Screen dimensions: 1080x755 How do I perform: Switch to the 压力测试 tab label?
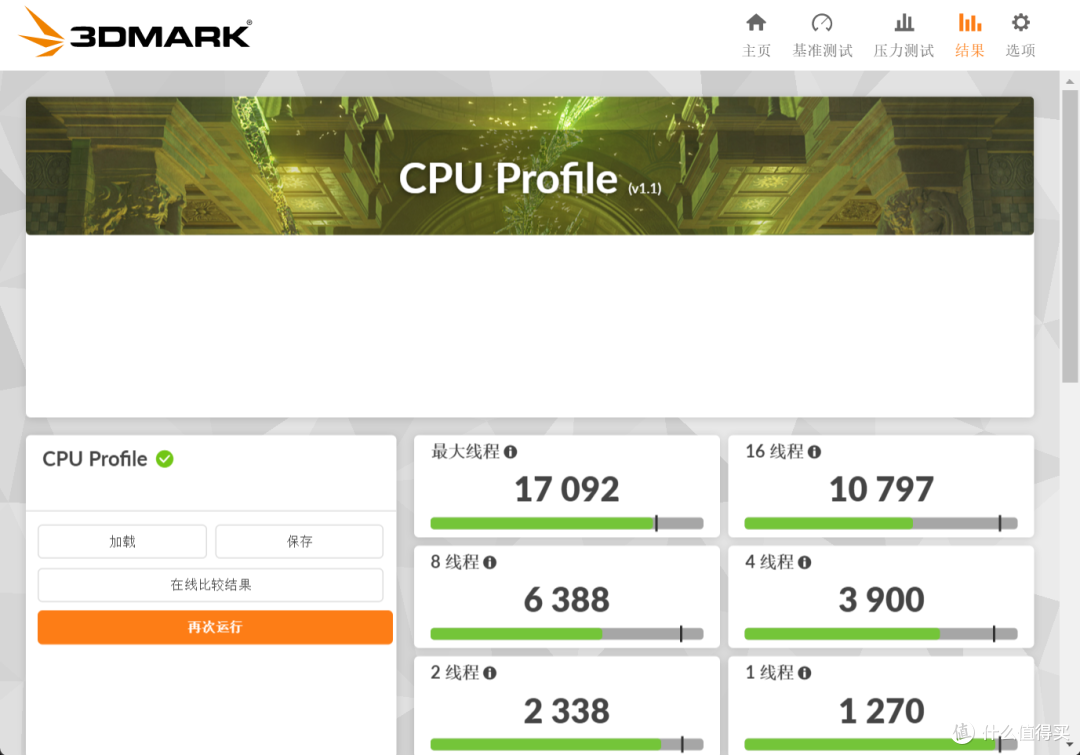point(904,50)
